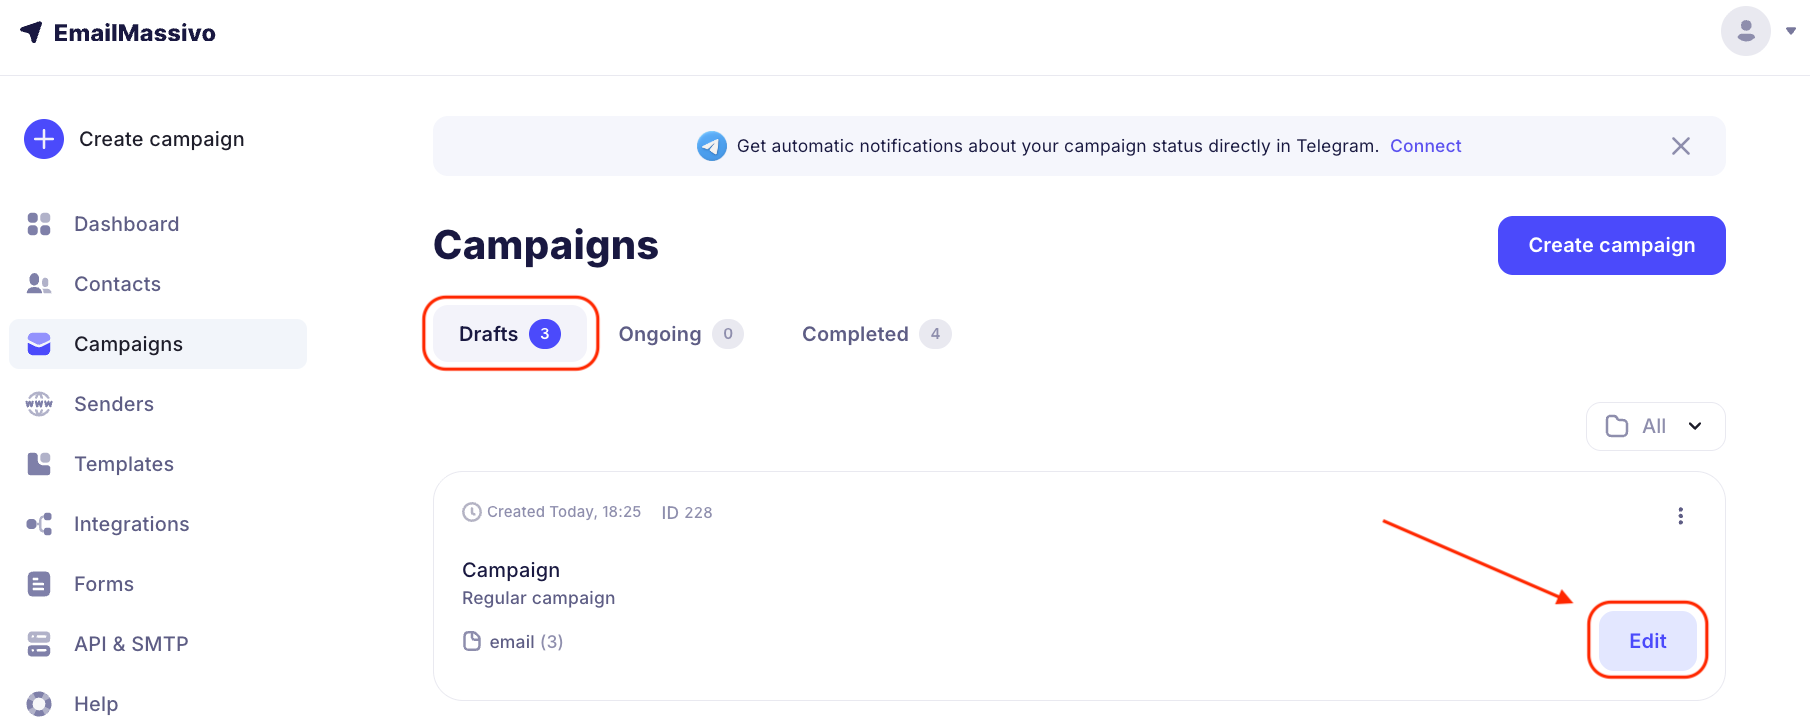Click the Telegram icon in the banner
This screenshot has width=1810, height=720.
[712, 146]
